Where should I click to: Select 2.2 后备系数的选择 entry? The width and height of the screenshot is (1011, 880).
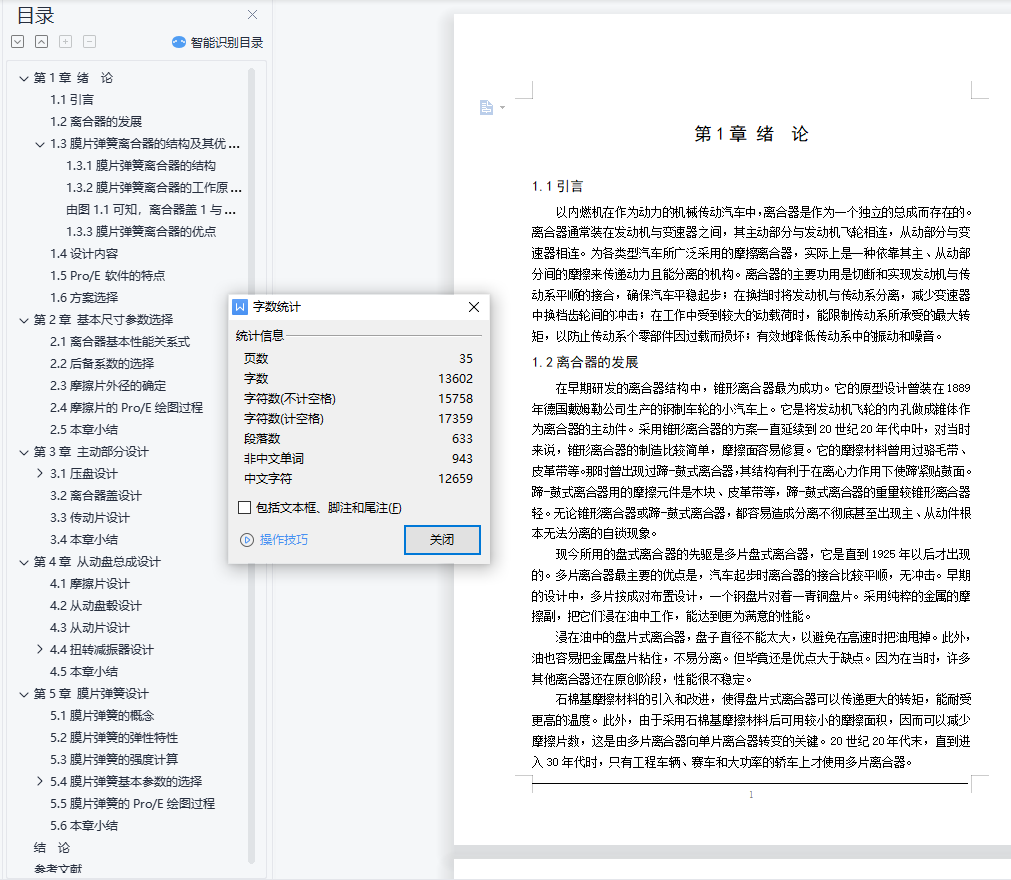(102, 364)
